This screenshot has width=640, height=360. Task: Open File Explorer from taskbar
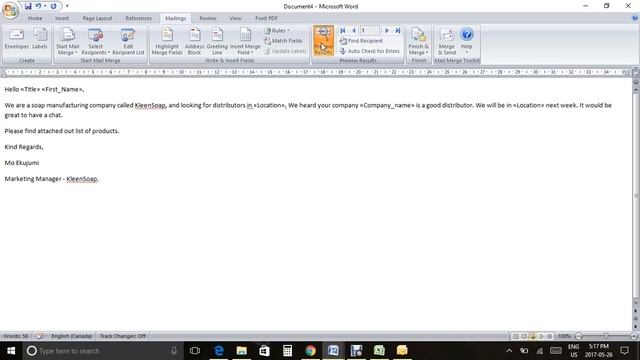[x=242, y=351]
